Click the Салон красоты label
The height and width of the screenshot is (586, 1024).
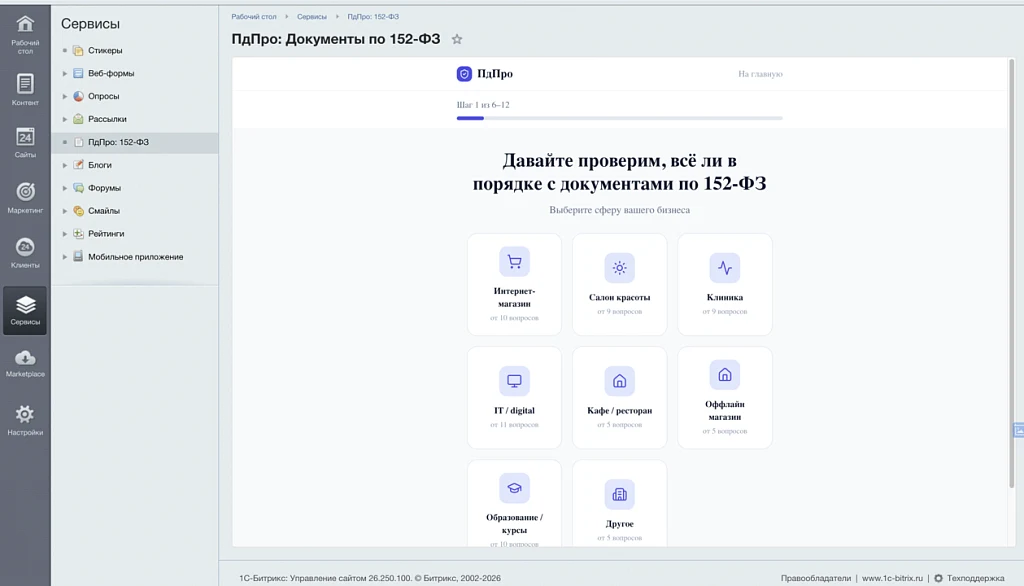pos(620,297)
